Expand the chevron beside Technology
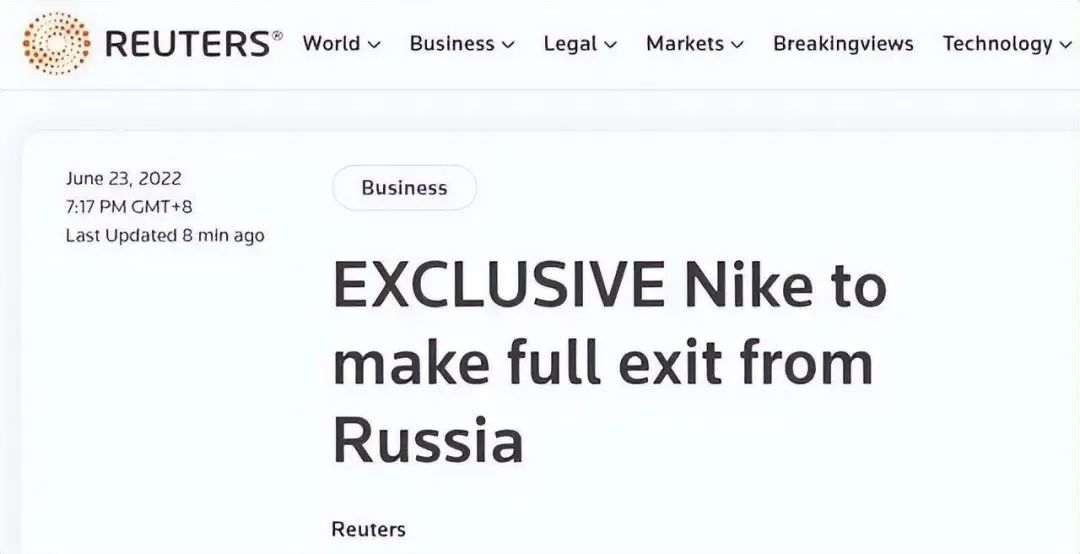 (x=1066, y=45)
